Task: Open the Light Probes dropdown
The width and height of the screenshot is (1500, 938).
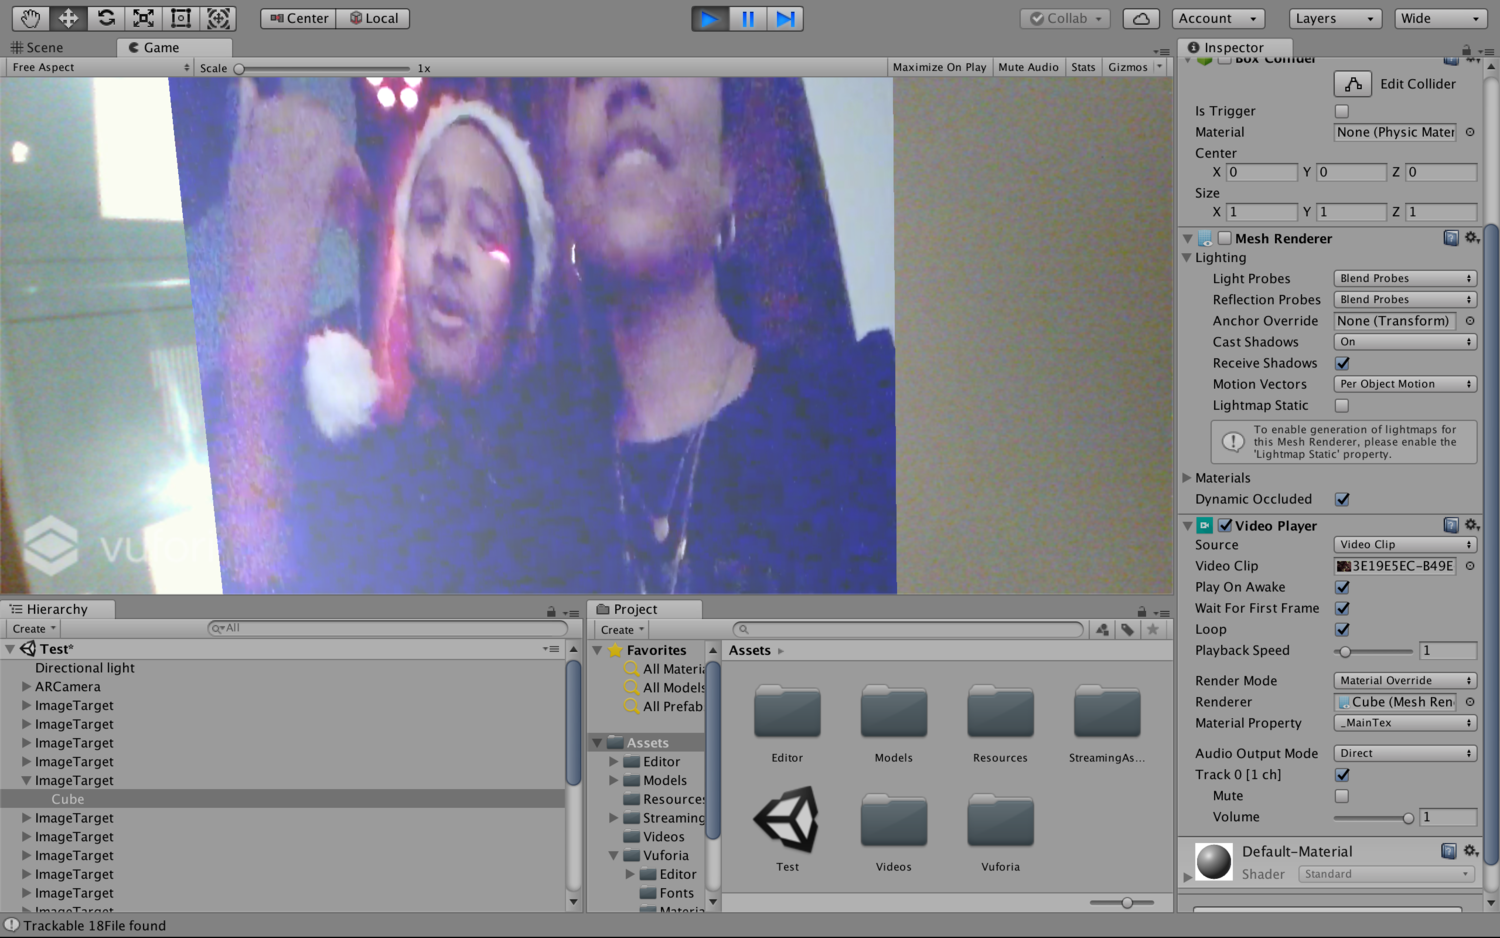Action: (1405, 278)
